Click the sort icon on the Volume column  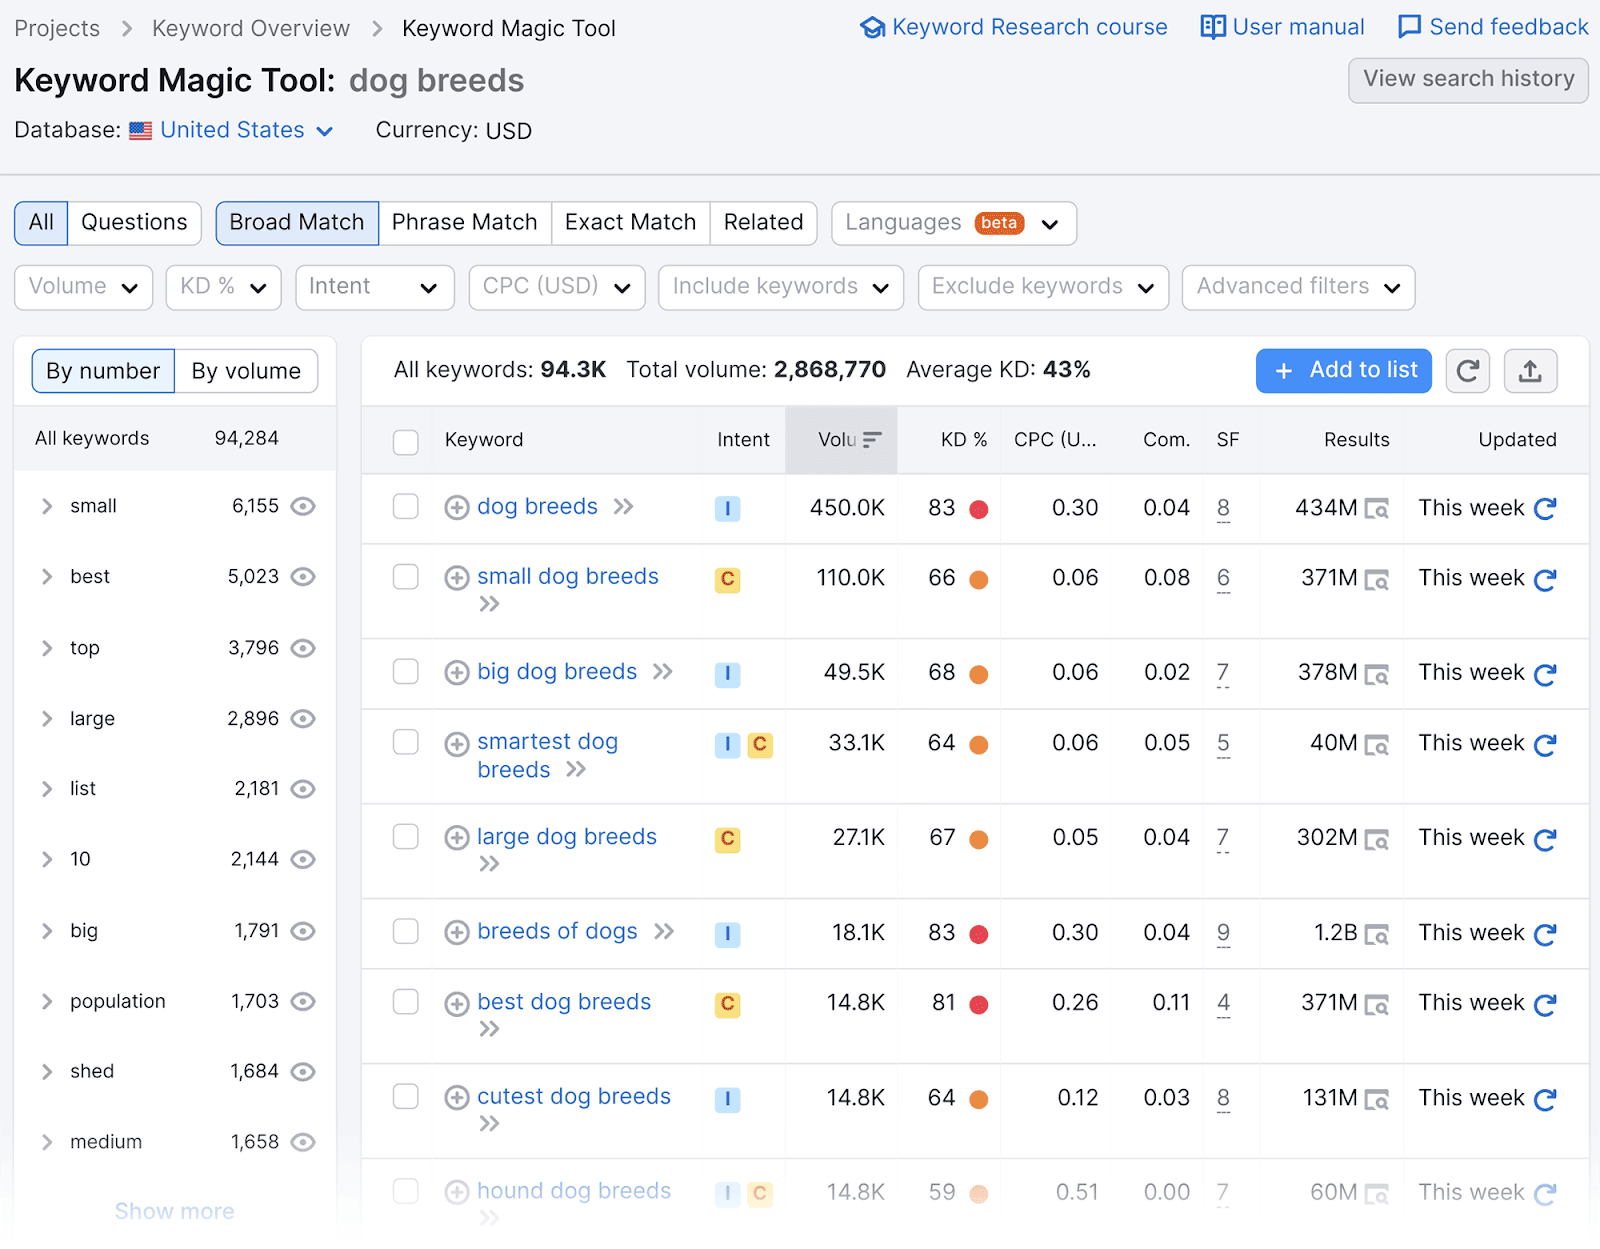(872, 439)
